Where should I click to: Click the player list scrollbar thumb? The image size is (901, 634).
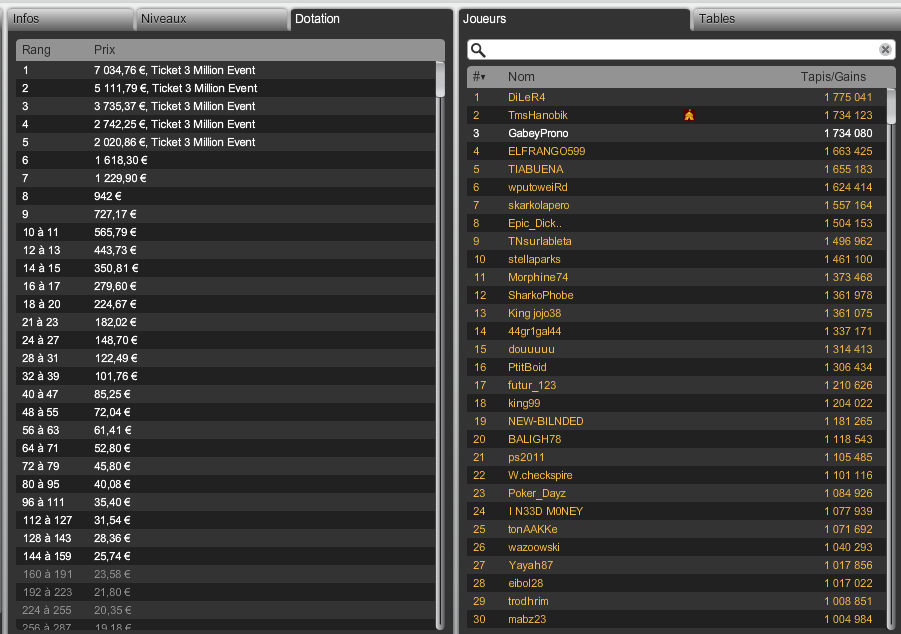pyautogui.click(x=891, y=107)
